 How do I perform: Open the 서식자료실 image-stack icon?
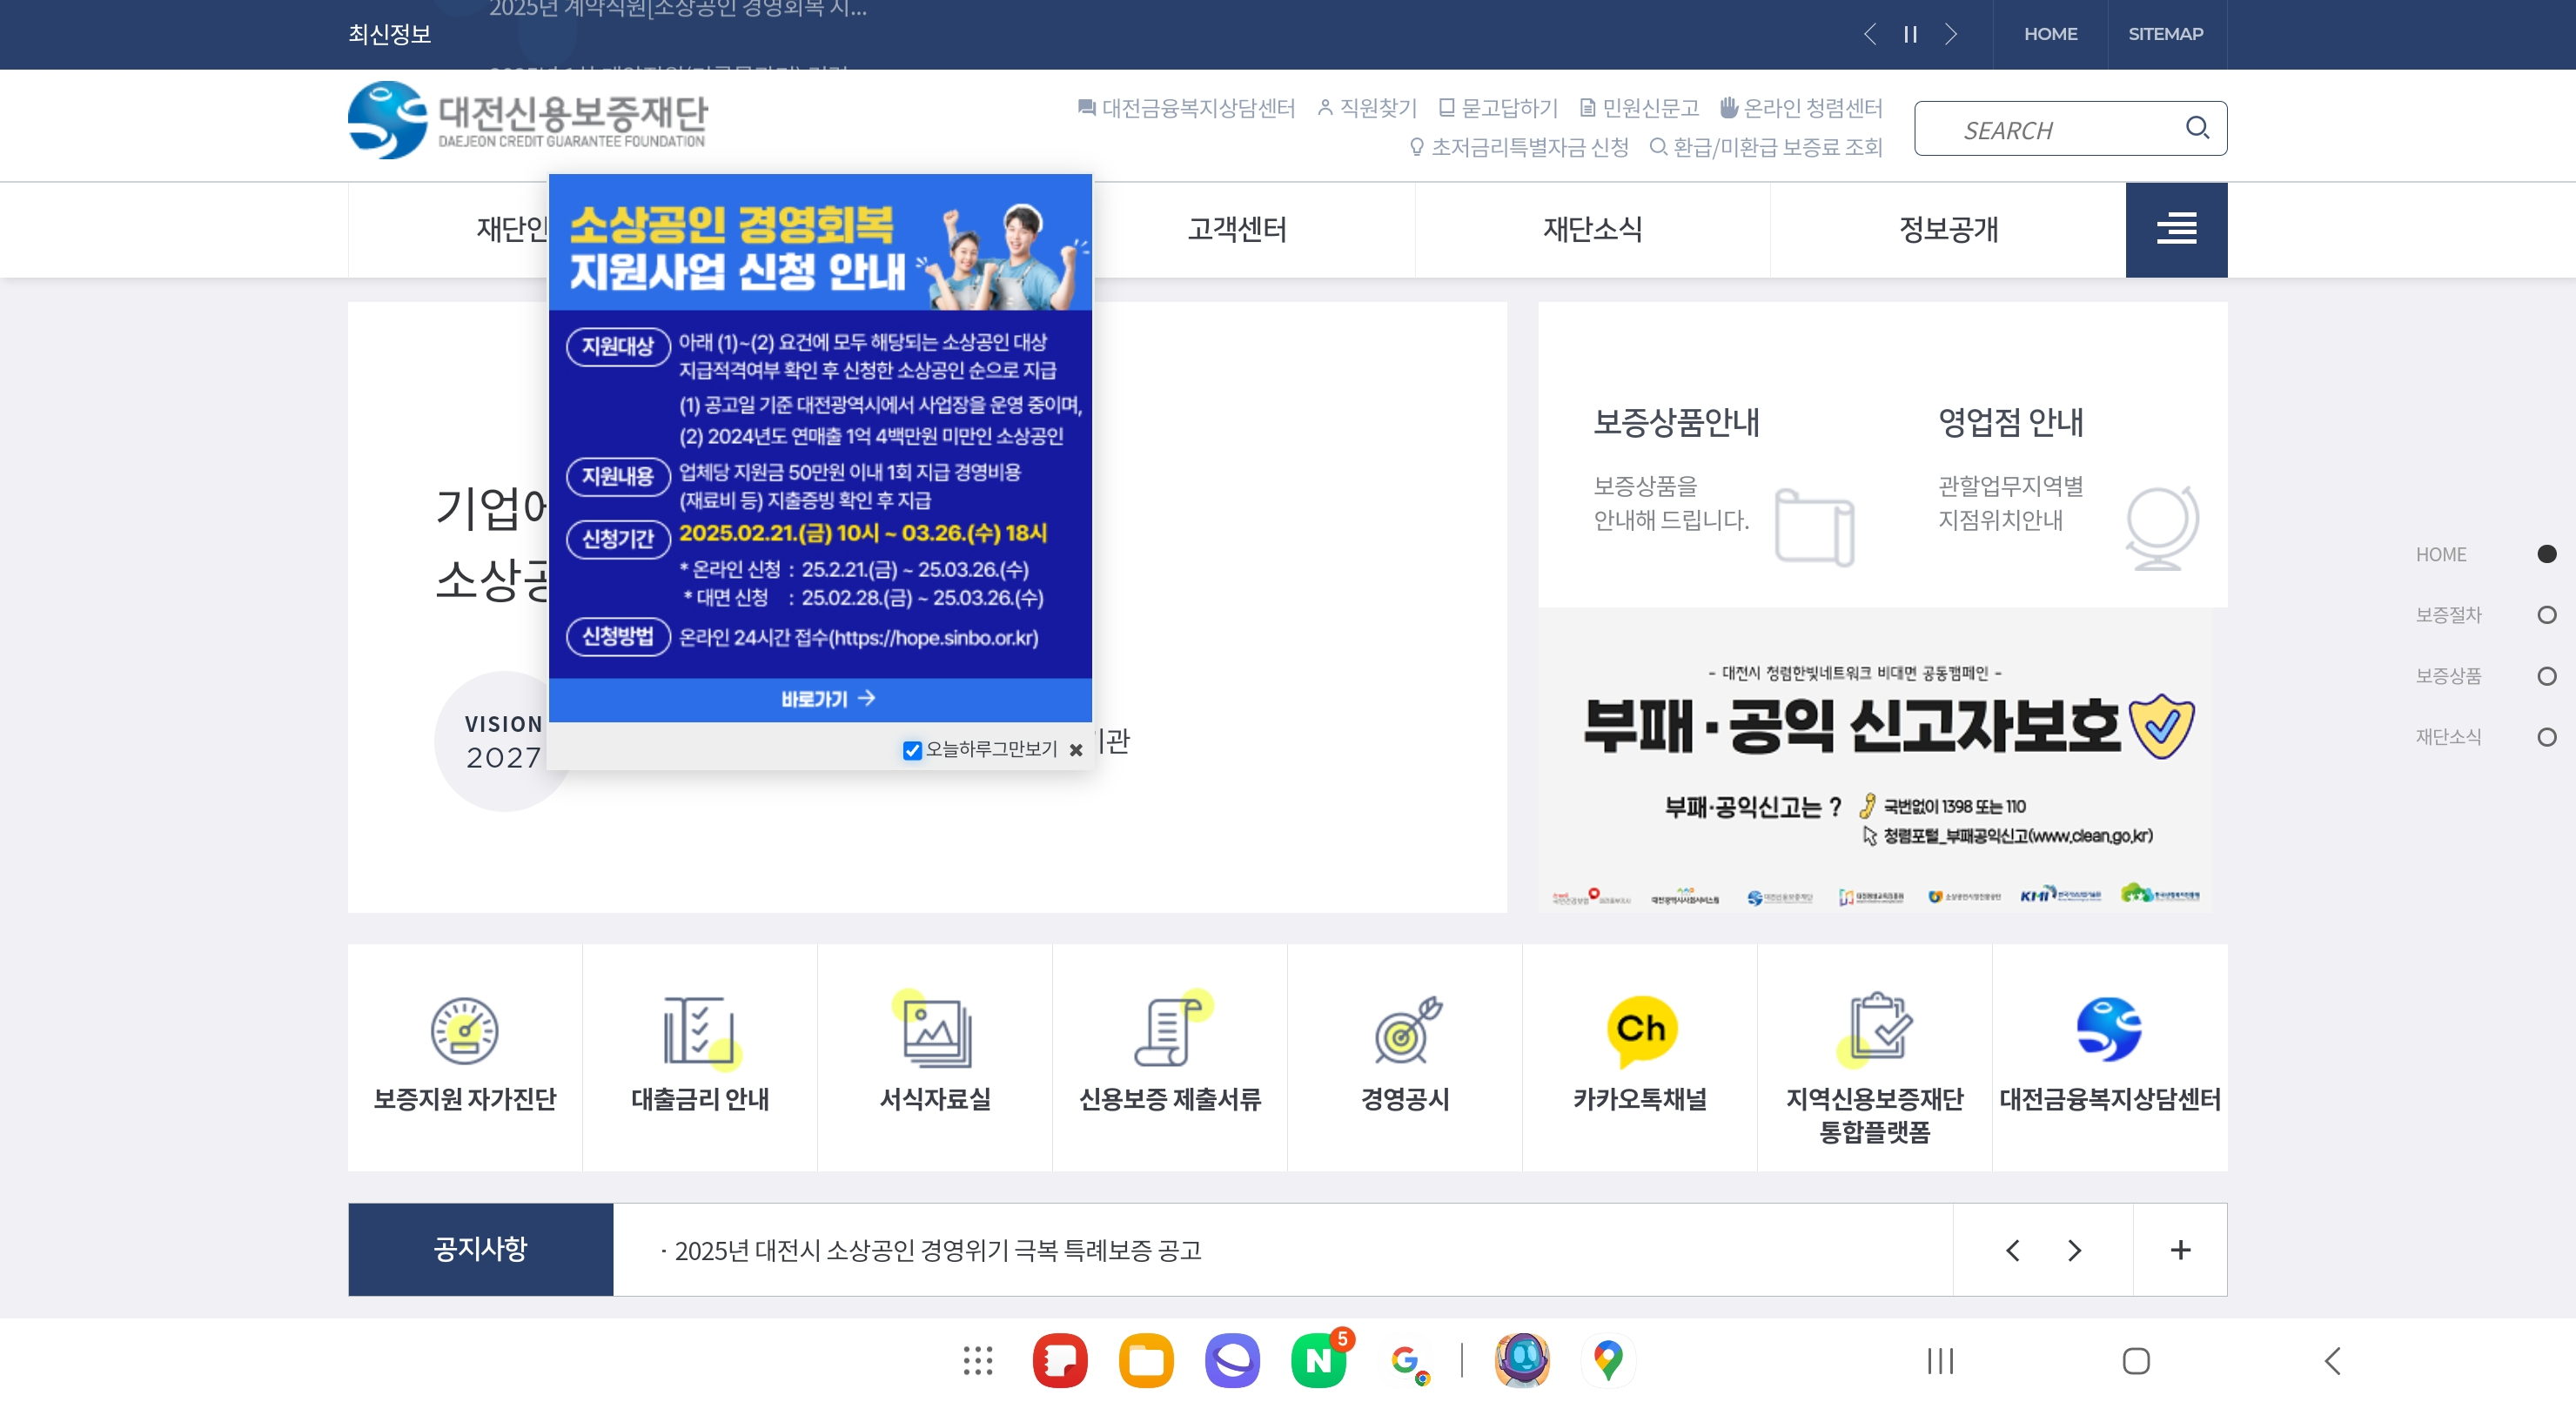[x=934, y=1030]
